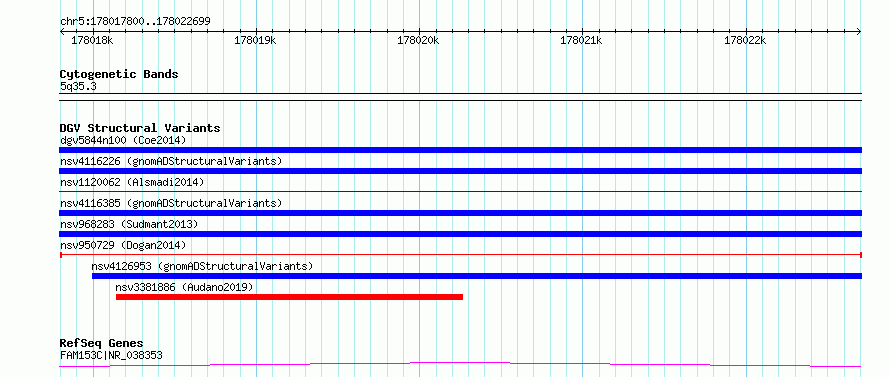Select the red bar of nsv3381886

[289, 297]
